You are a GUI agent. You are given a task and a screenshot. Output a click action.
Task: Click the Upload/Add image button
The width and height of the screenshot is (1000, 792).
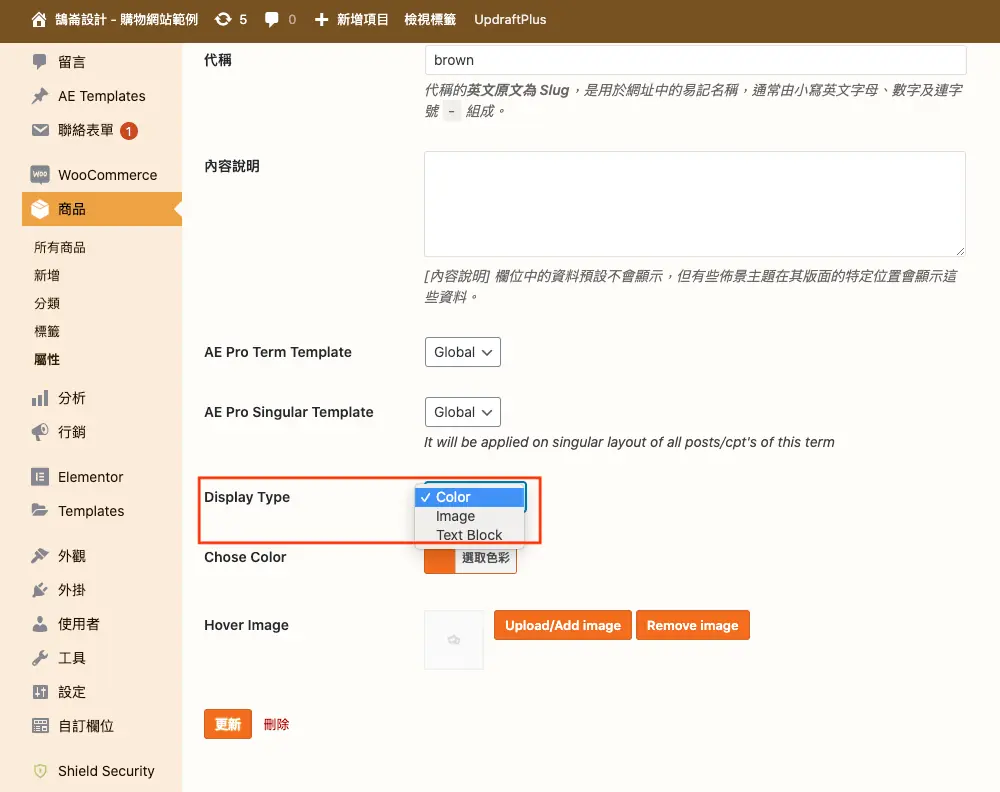tap(562, 625)
